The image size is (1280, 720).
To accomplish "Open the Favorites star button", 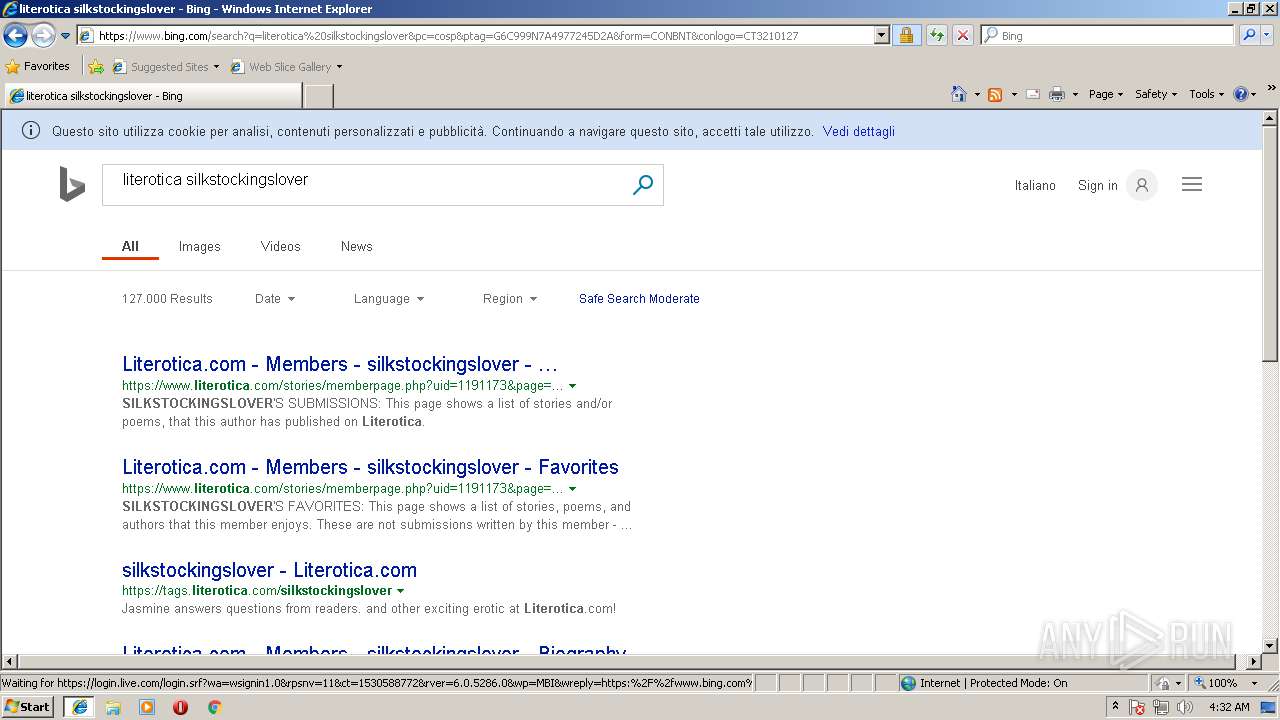I will coord(38,66).
